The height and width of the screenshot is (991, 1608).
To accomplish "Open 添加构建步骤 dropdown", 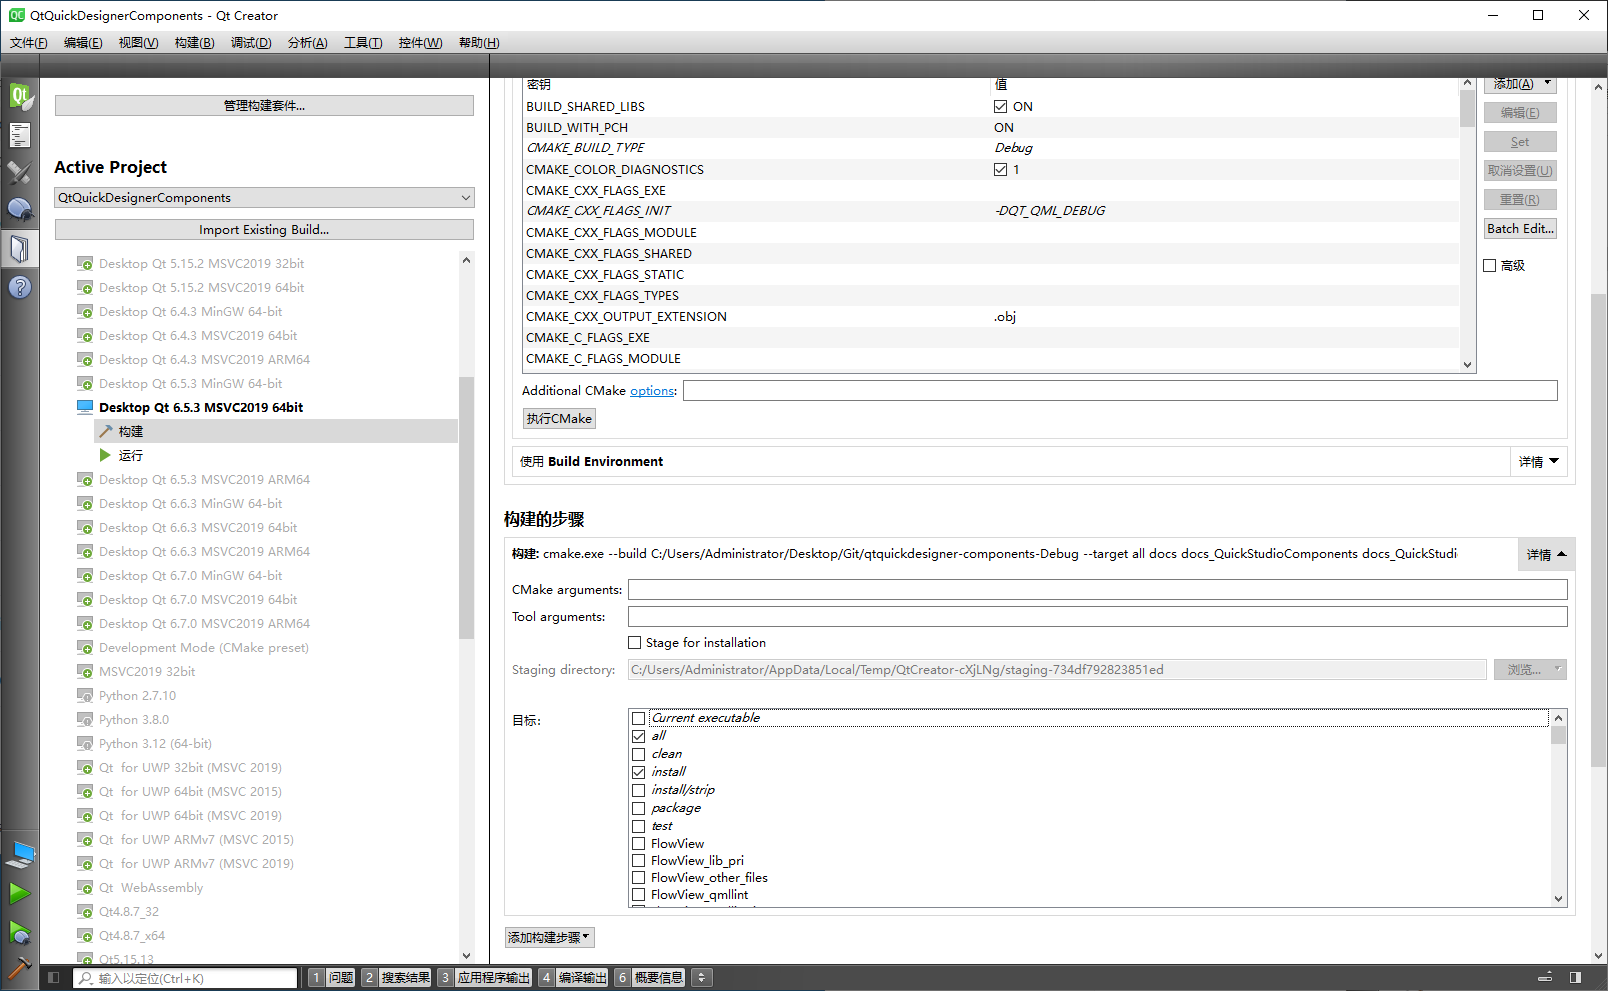I will click(x=549, y=937).
